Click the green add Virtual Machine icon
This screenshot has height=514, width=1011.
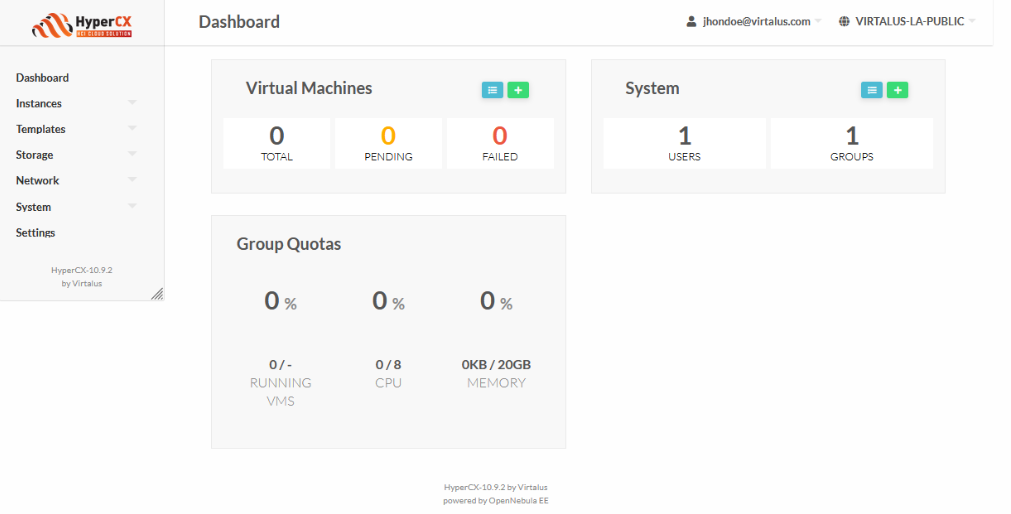[x=518, y=90]
